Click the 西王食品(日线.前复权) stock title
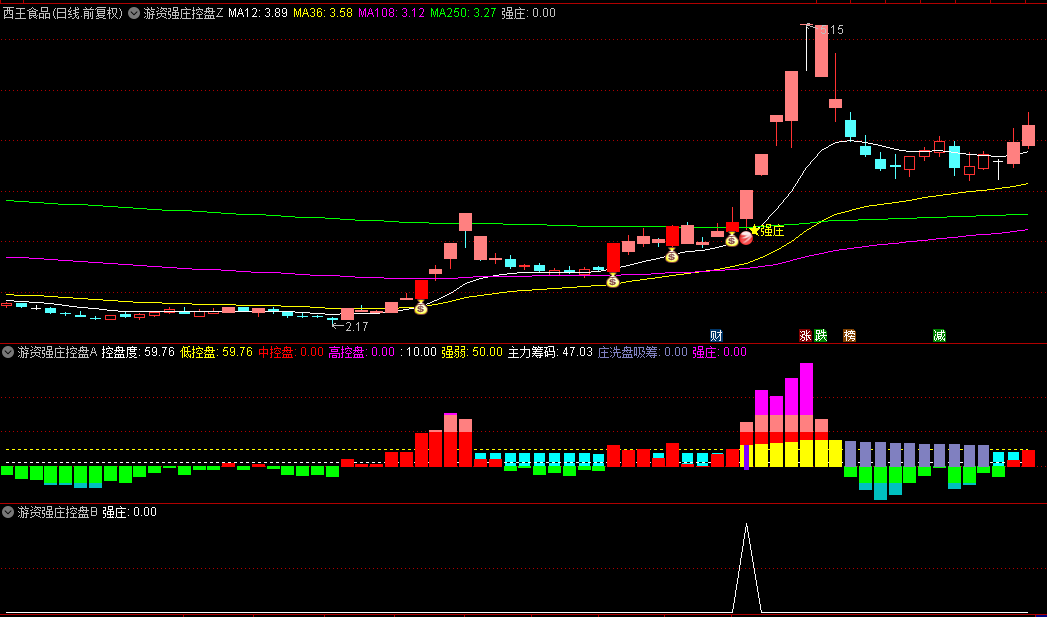 pos(63,13)
